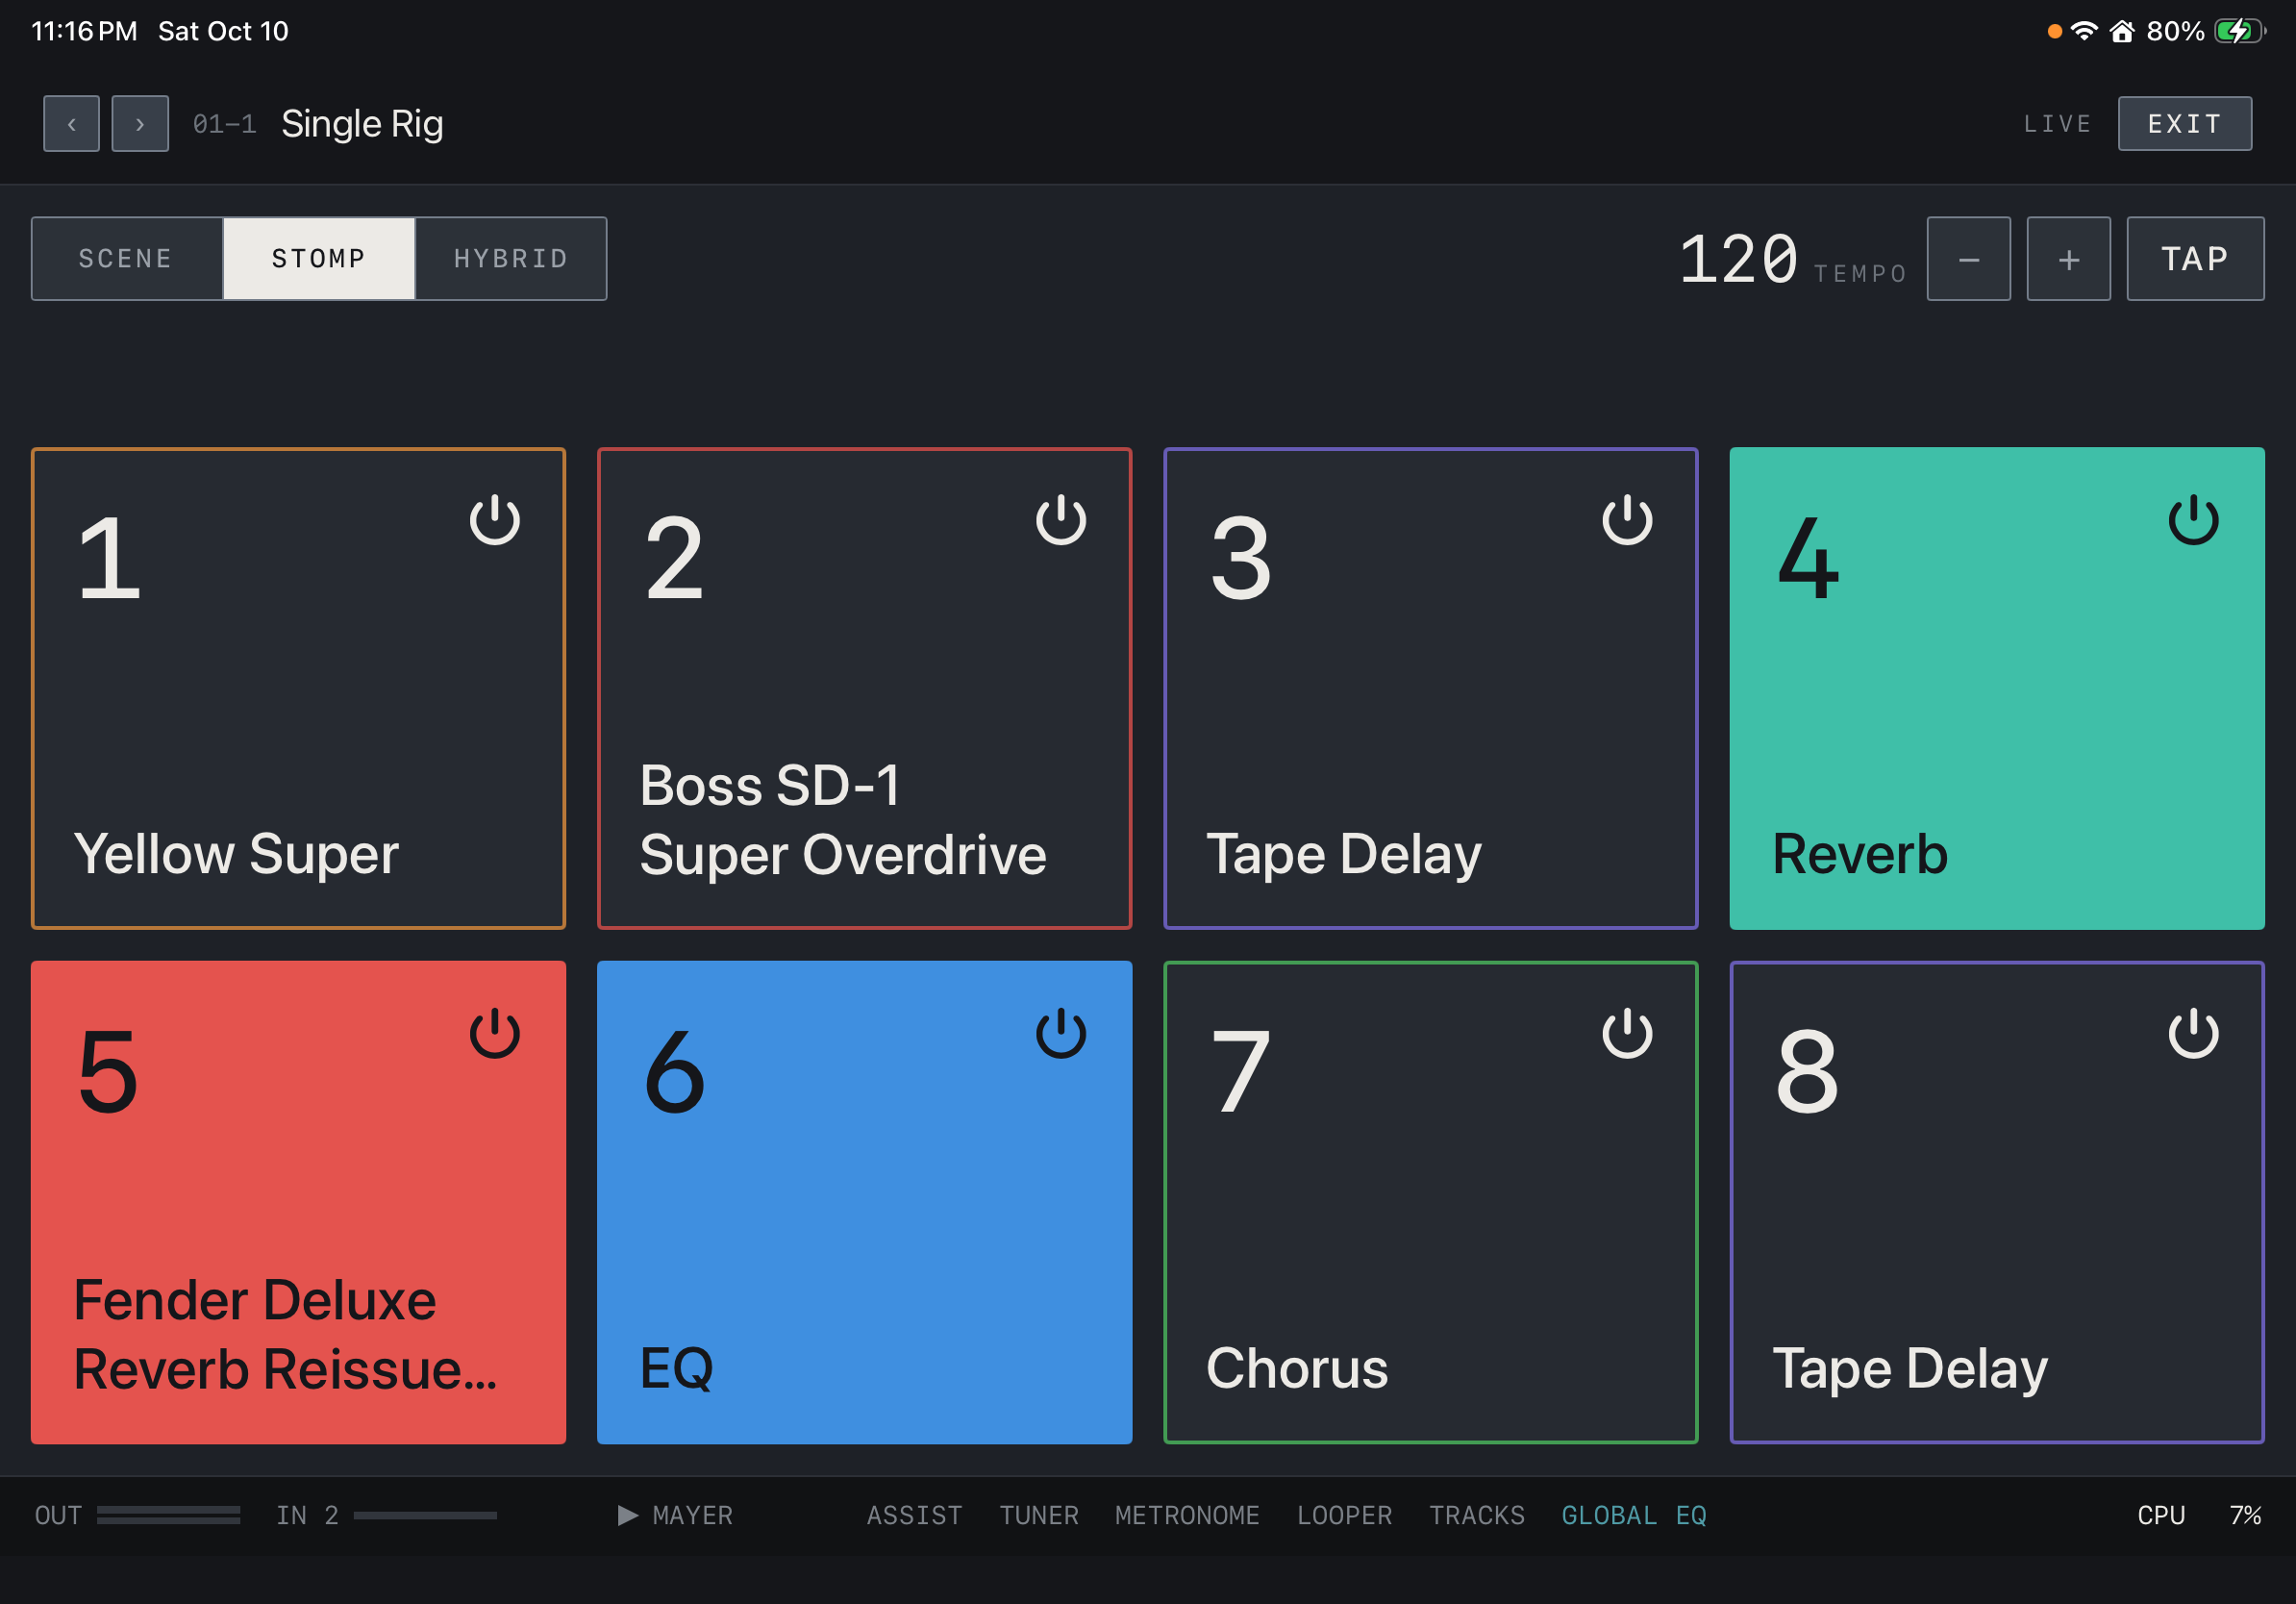Decrease tempo with minus button
The image size is (2296, 1604).
(1968, 259)
